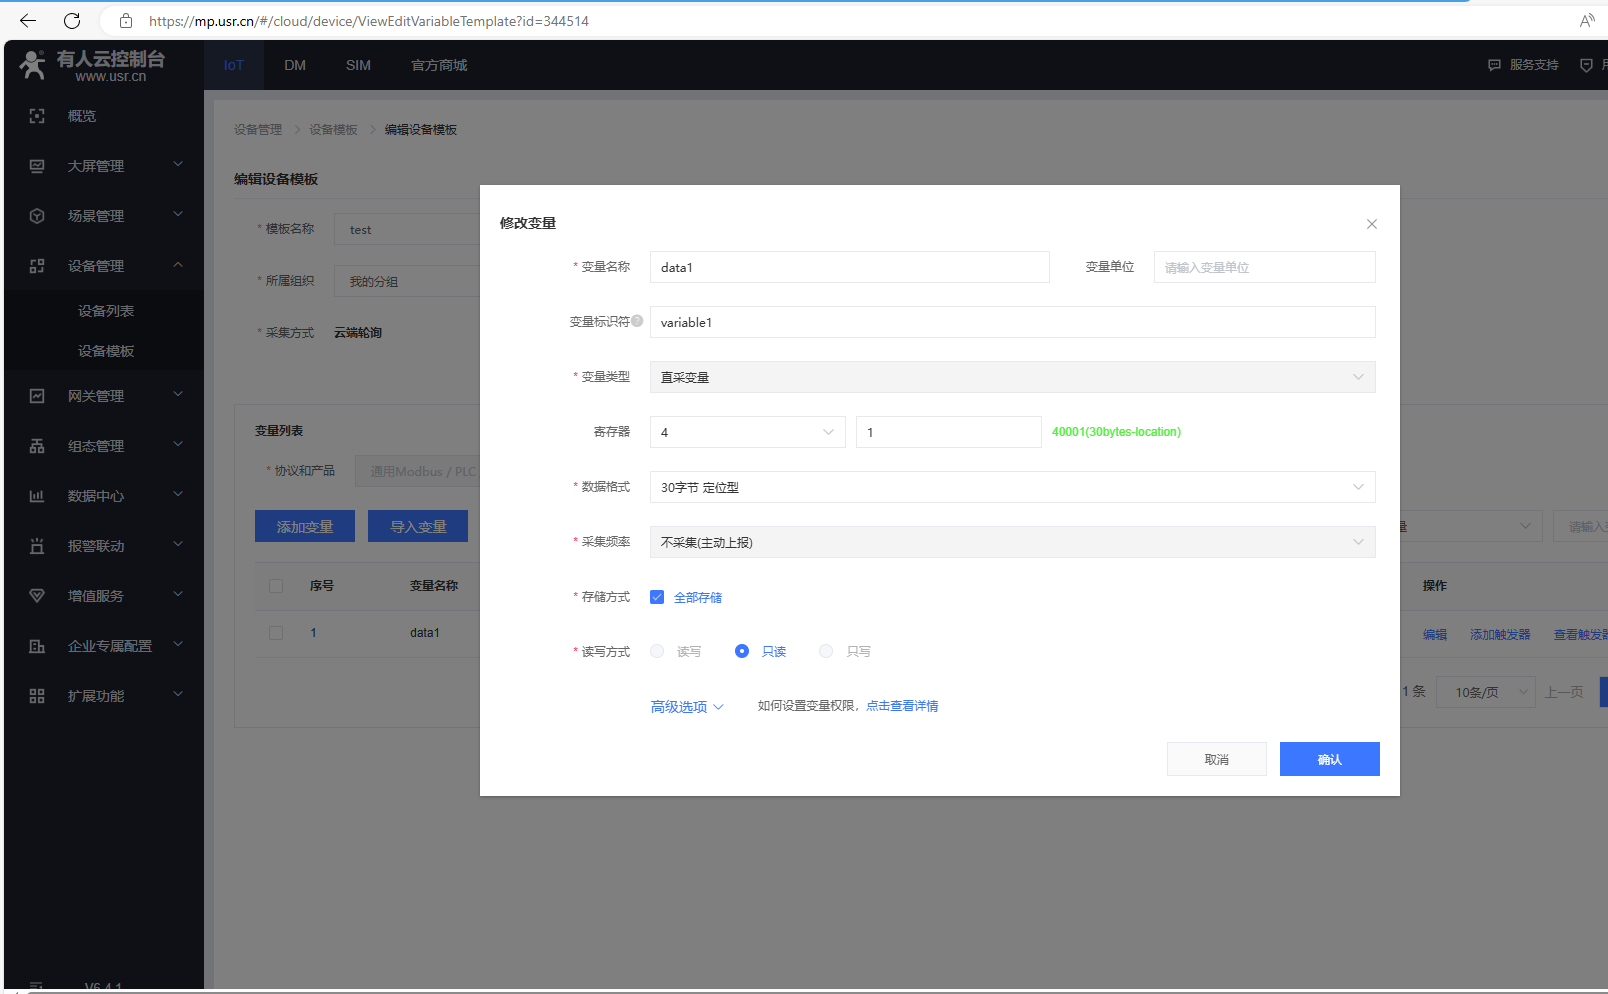Open the 点击查看详情 link
This screenshot has height=994, width=1608.
902,706
